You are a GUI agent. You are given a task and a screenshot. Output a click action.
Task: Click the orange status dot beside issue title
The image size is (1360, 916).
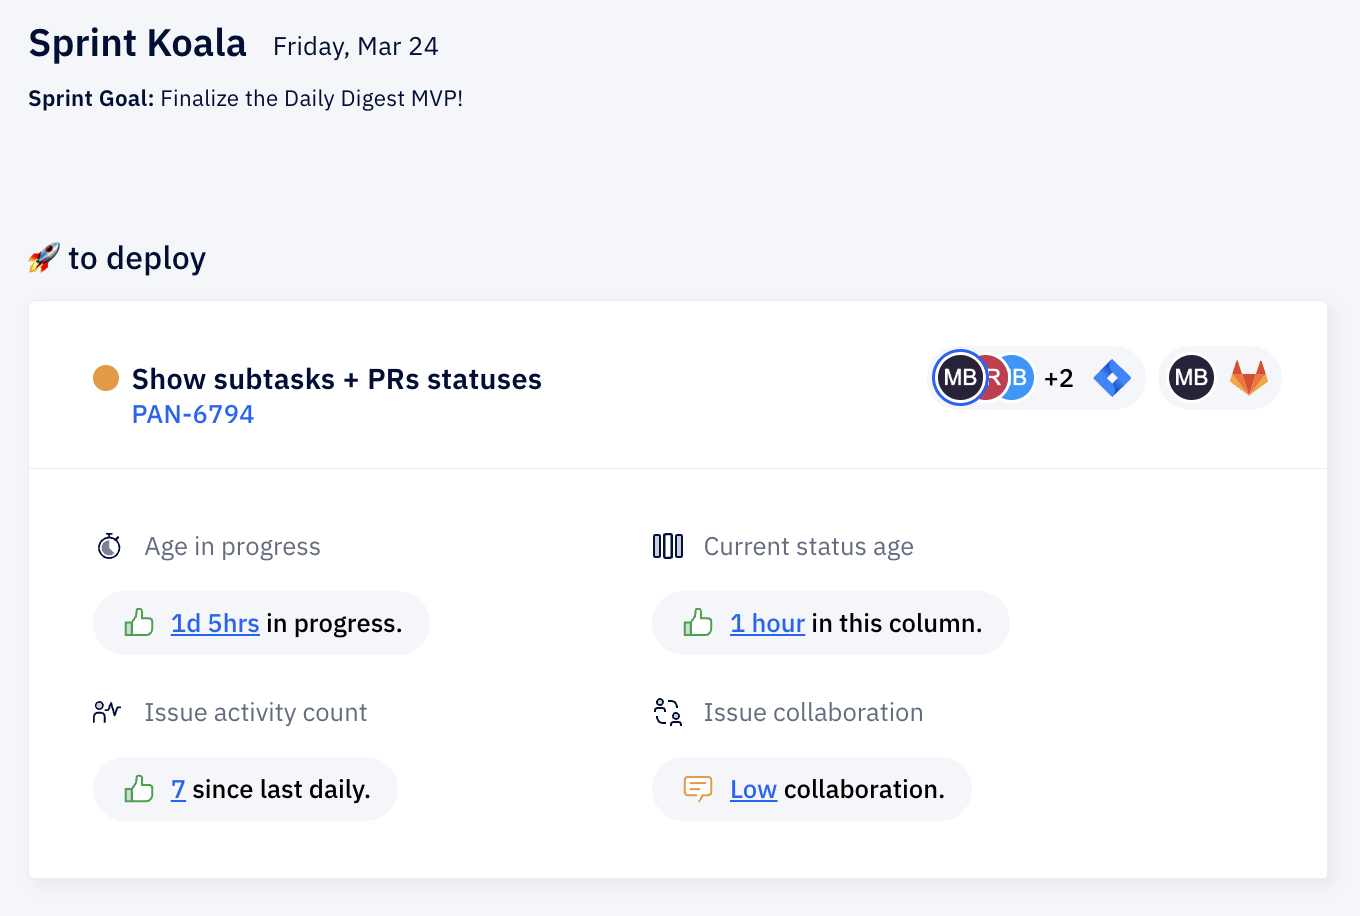[106, 378]
